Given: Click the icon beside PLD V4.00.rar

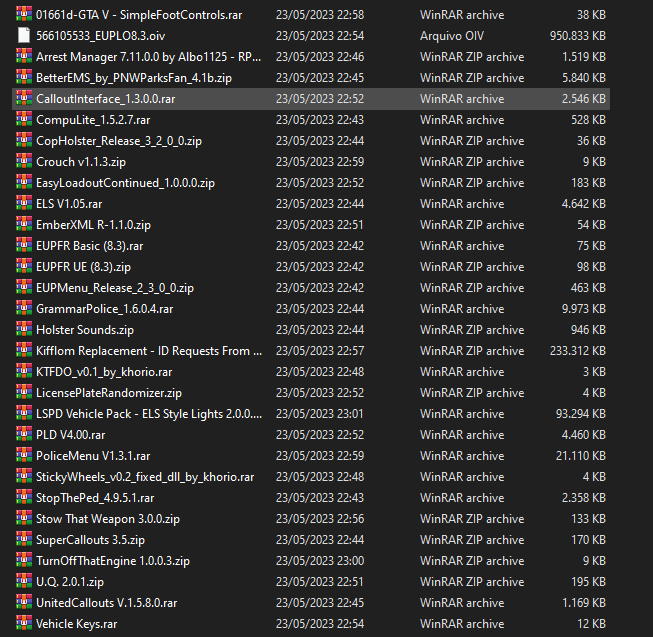Looking at the screenshot, I should [24, 434].
